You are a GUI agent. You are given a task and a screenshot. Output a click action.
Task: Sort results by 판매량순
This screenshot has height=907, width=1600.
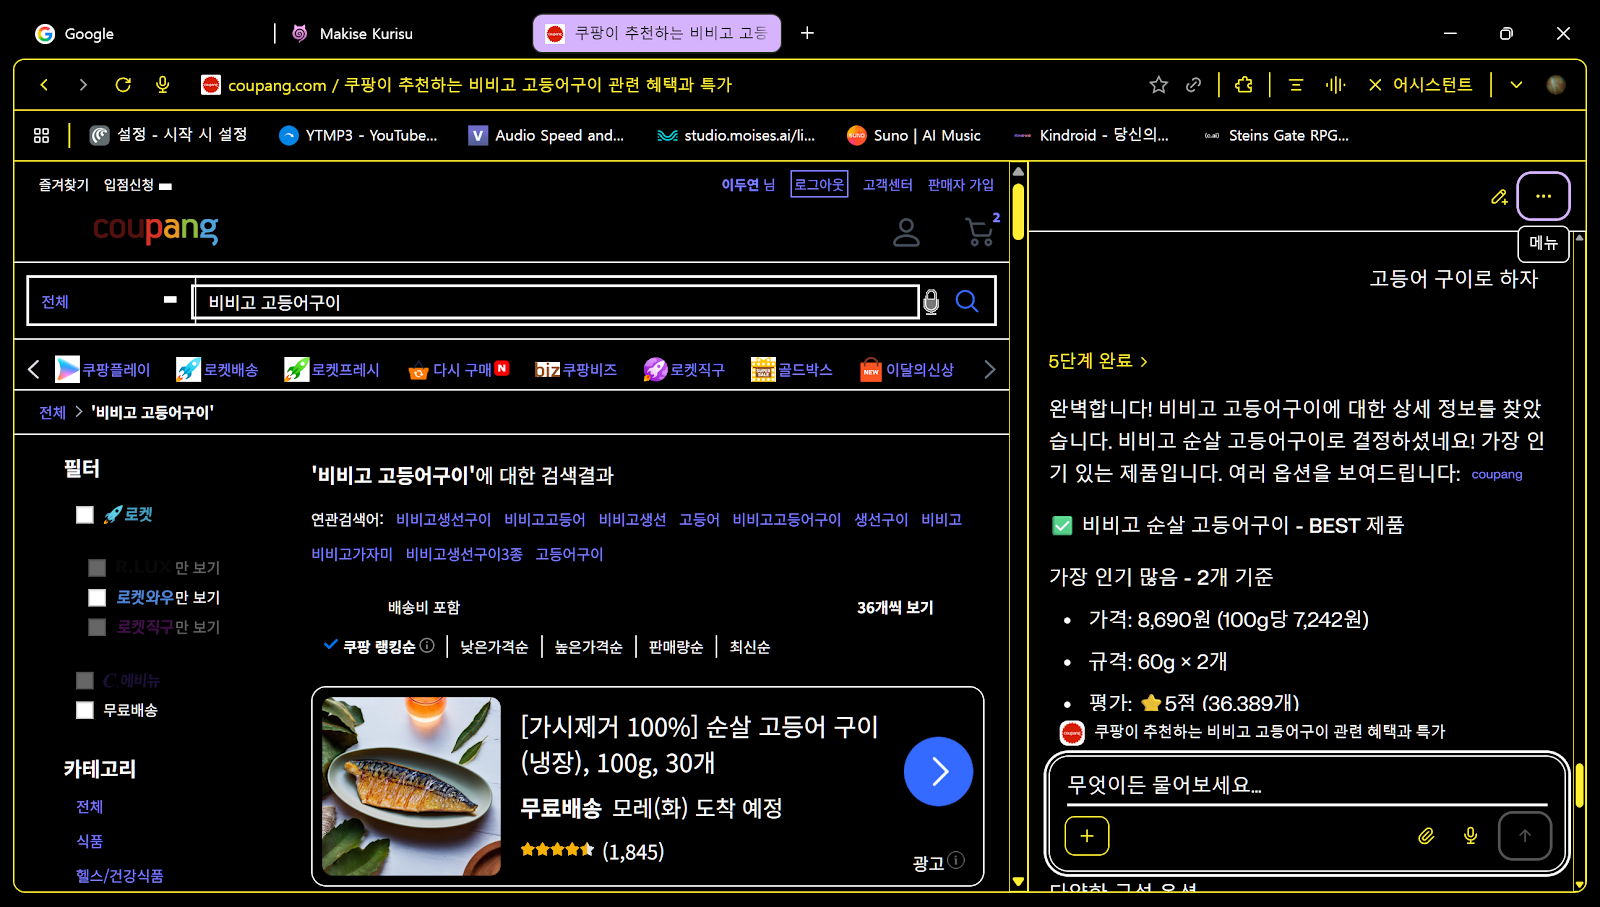click(x=676, y=647)
